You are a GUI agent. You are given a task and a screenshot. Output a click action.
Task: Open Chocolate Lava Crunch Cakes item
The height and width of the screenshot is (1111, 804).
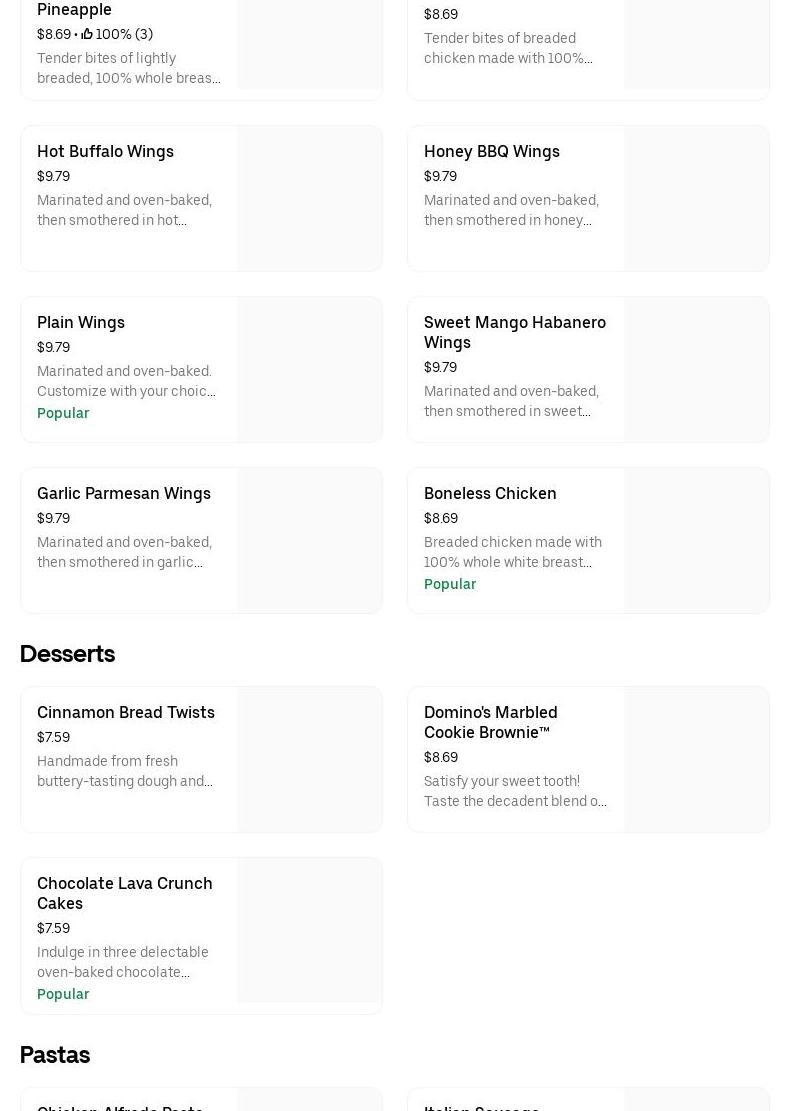pyautogui.click(x=125, y=893)
